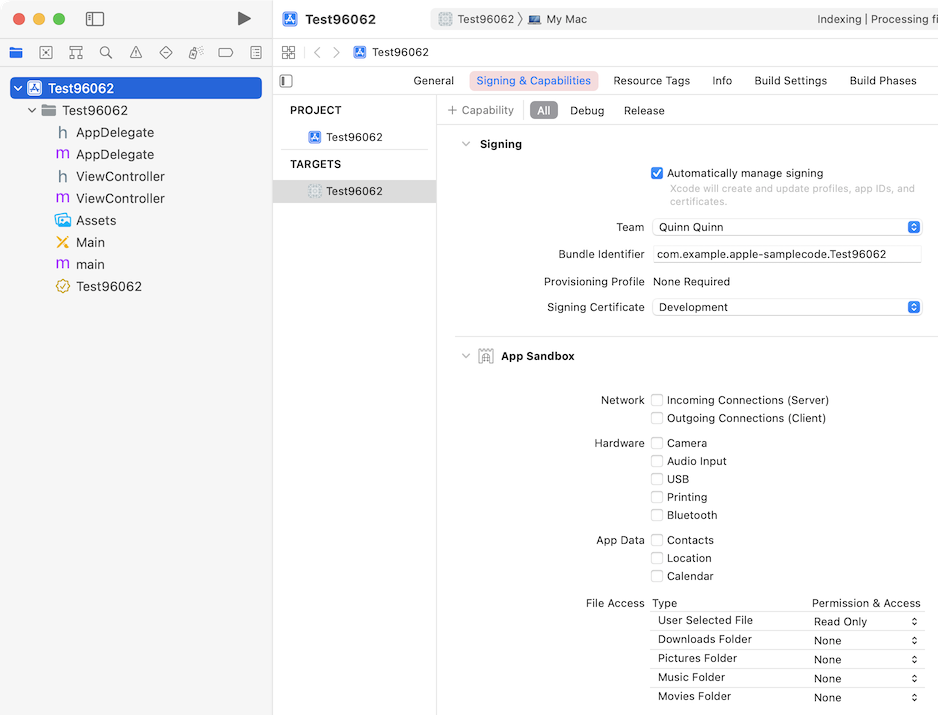Enable Audio Input access
The image size is (938, 715).
(x=657, y=461)
